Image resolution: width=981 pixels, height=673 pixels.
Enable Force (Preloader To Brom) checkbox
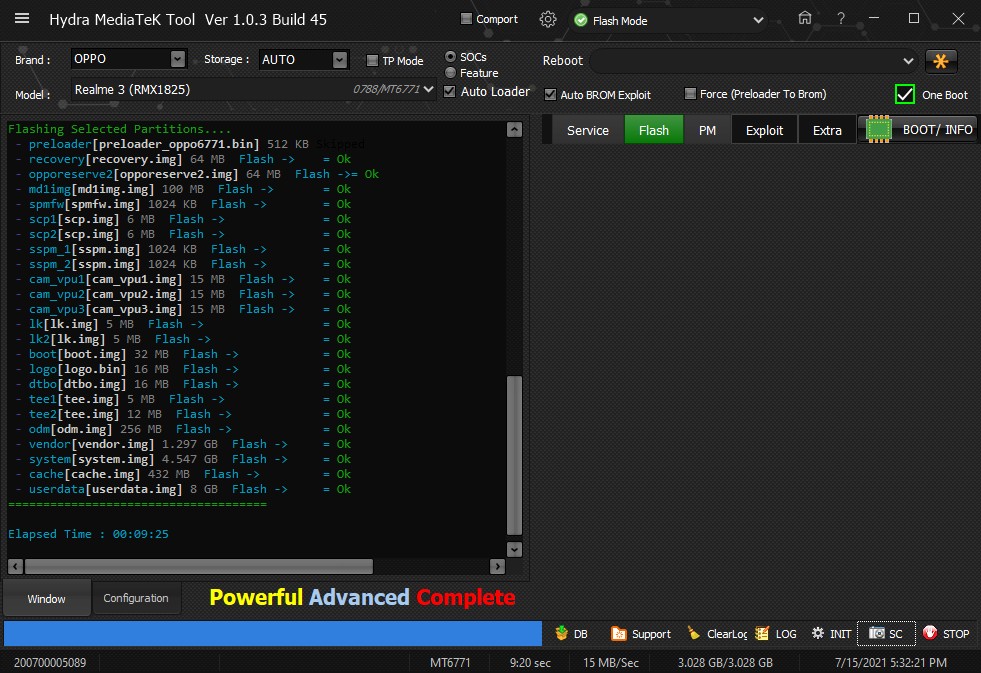coord(690,94)
